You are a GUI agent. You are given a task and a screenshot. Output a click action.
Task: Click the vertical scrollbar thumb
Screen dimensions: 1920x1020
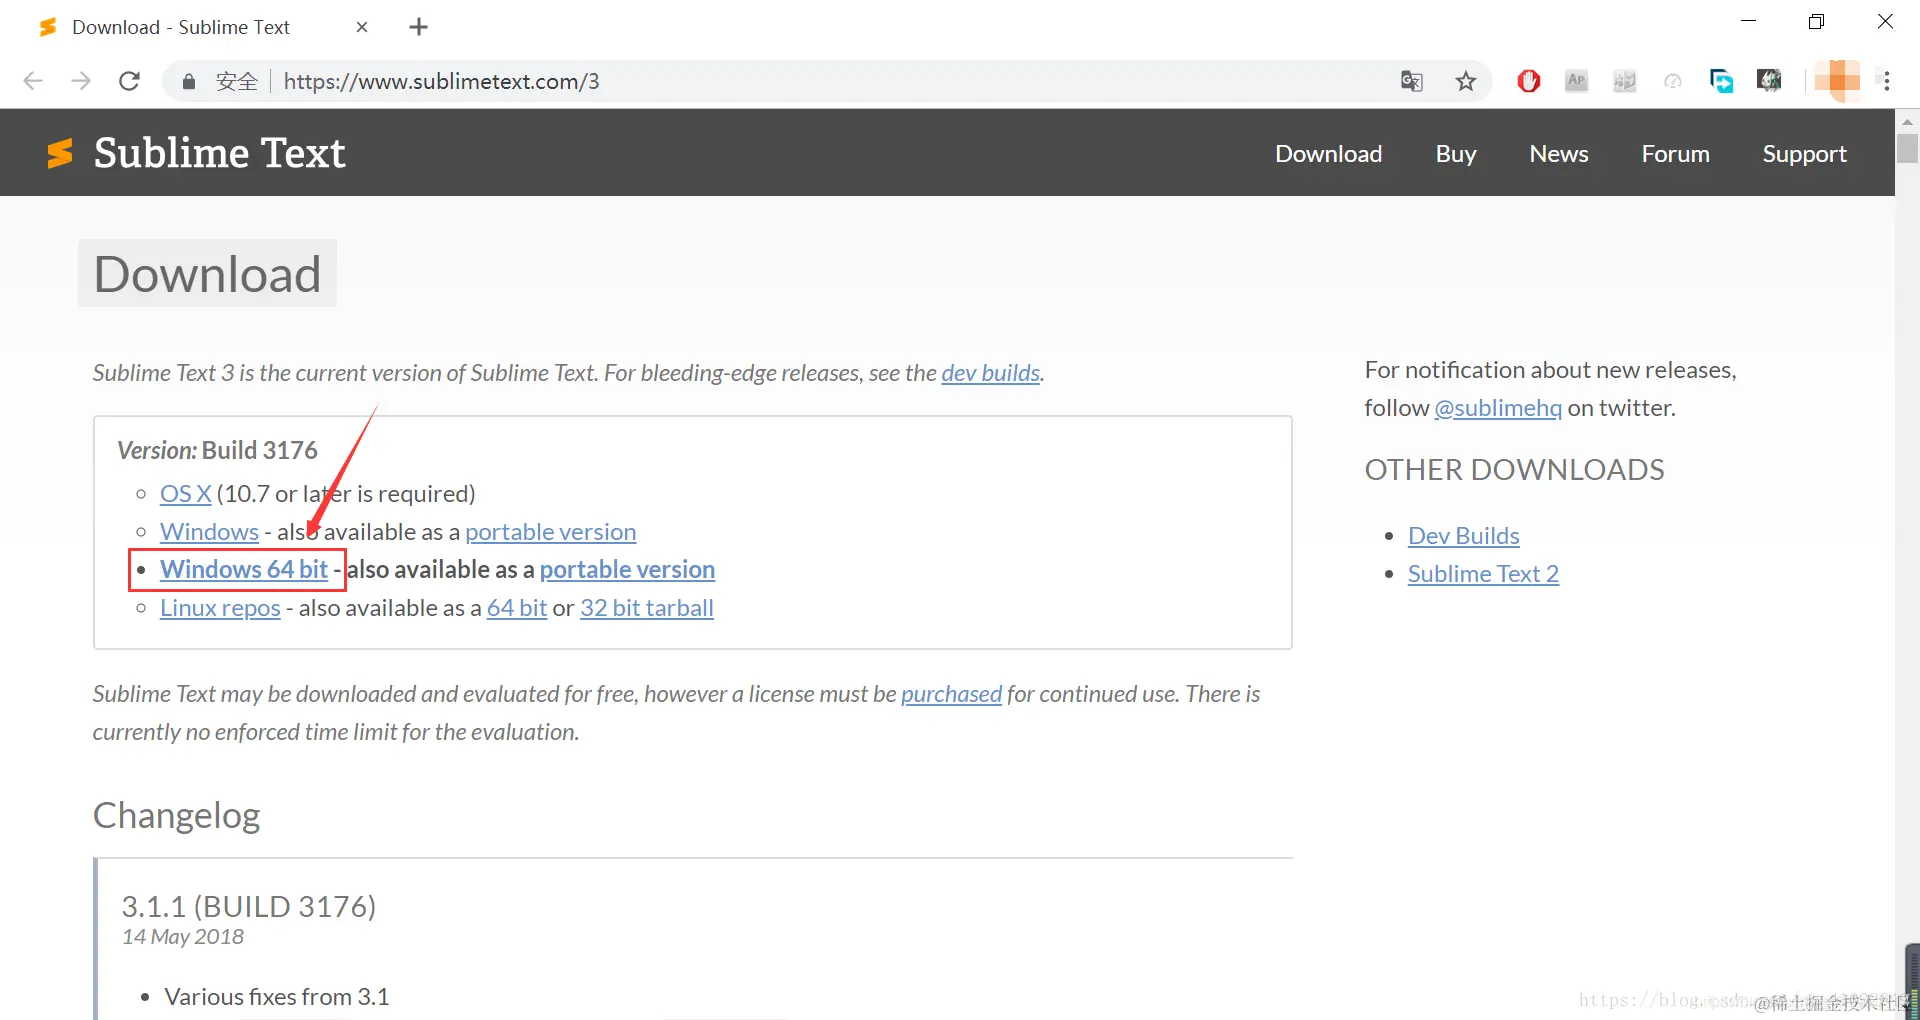[1907, 148]
